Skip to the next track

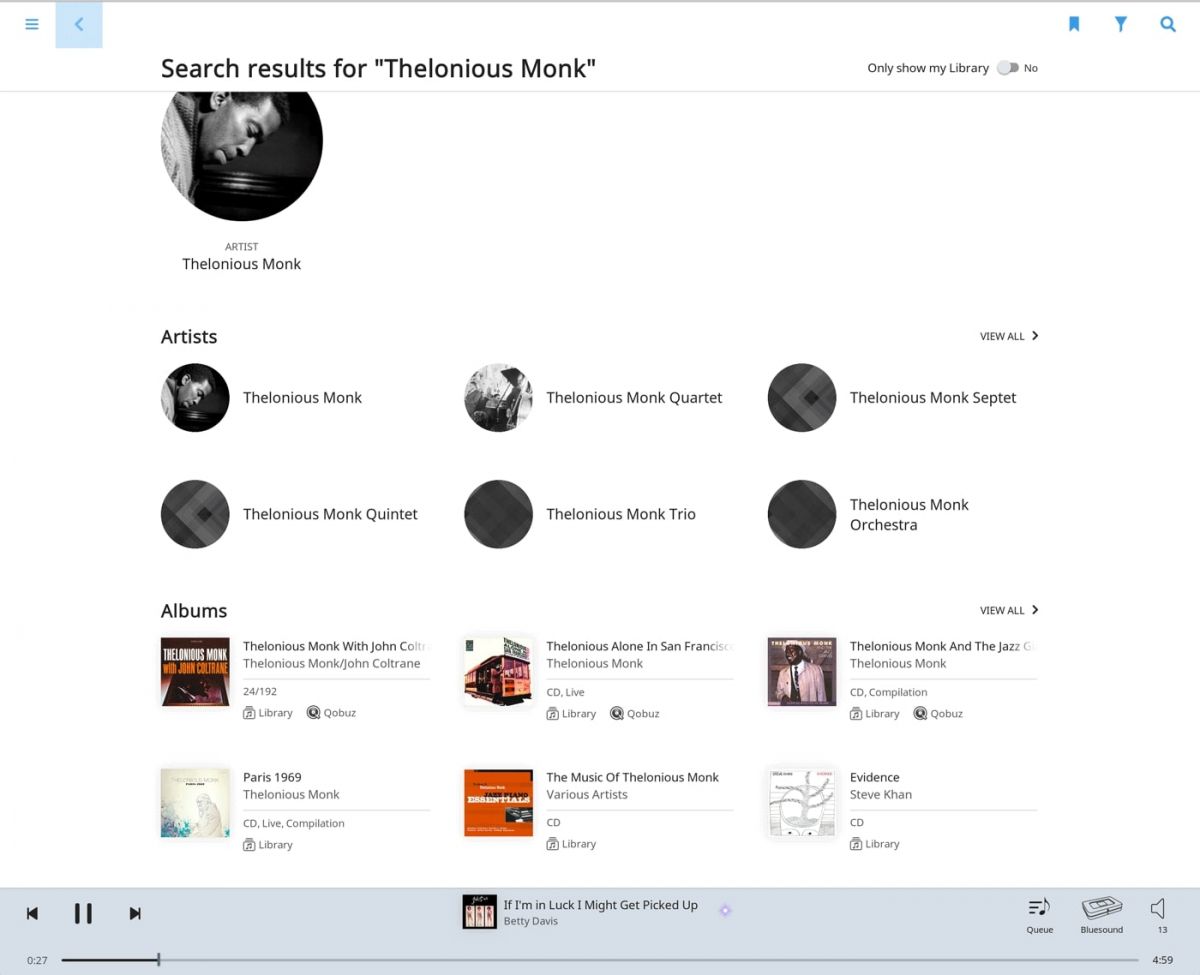coord(135,913)
